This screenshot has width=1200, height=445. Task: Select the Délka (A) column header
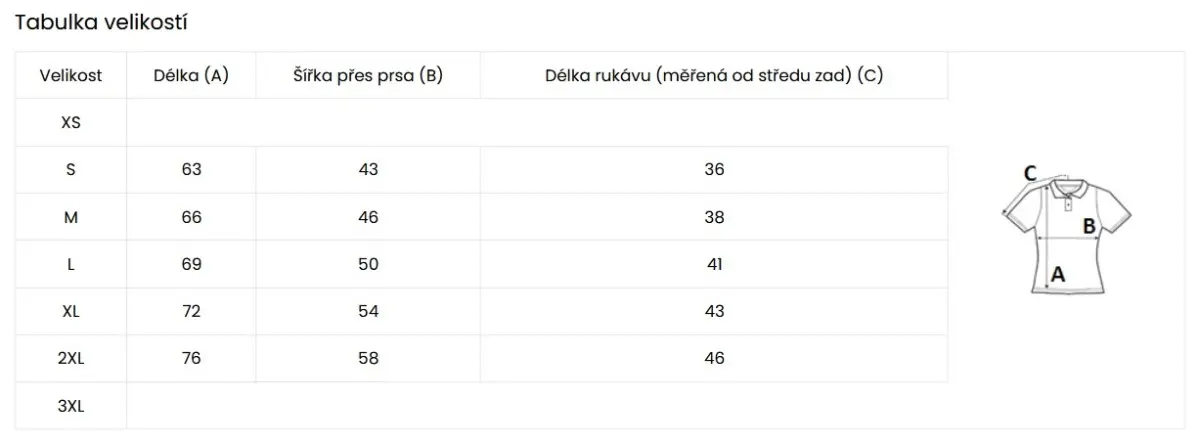click(192, 76)
